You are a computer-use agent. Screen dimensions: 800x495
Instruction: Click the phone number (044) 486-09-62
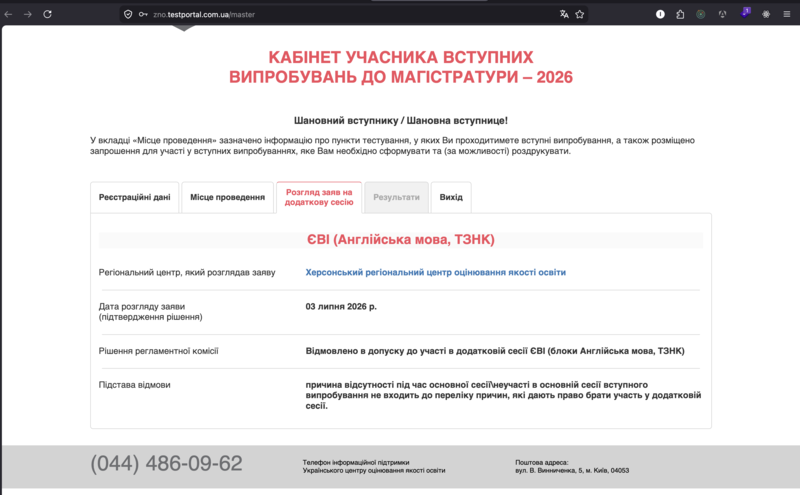166,463
